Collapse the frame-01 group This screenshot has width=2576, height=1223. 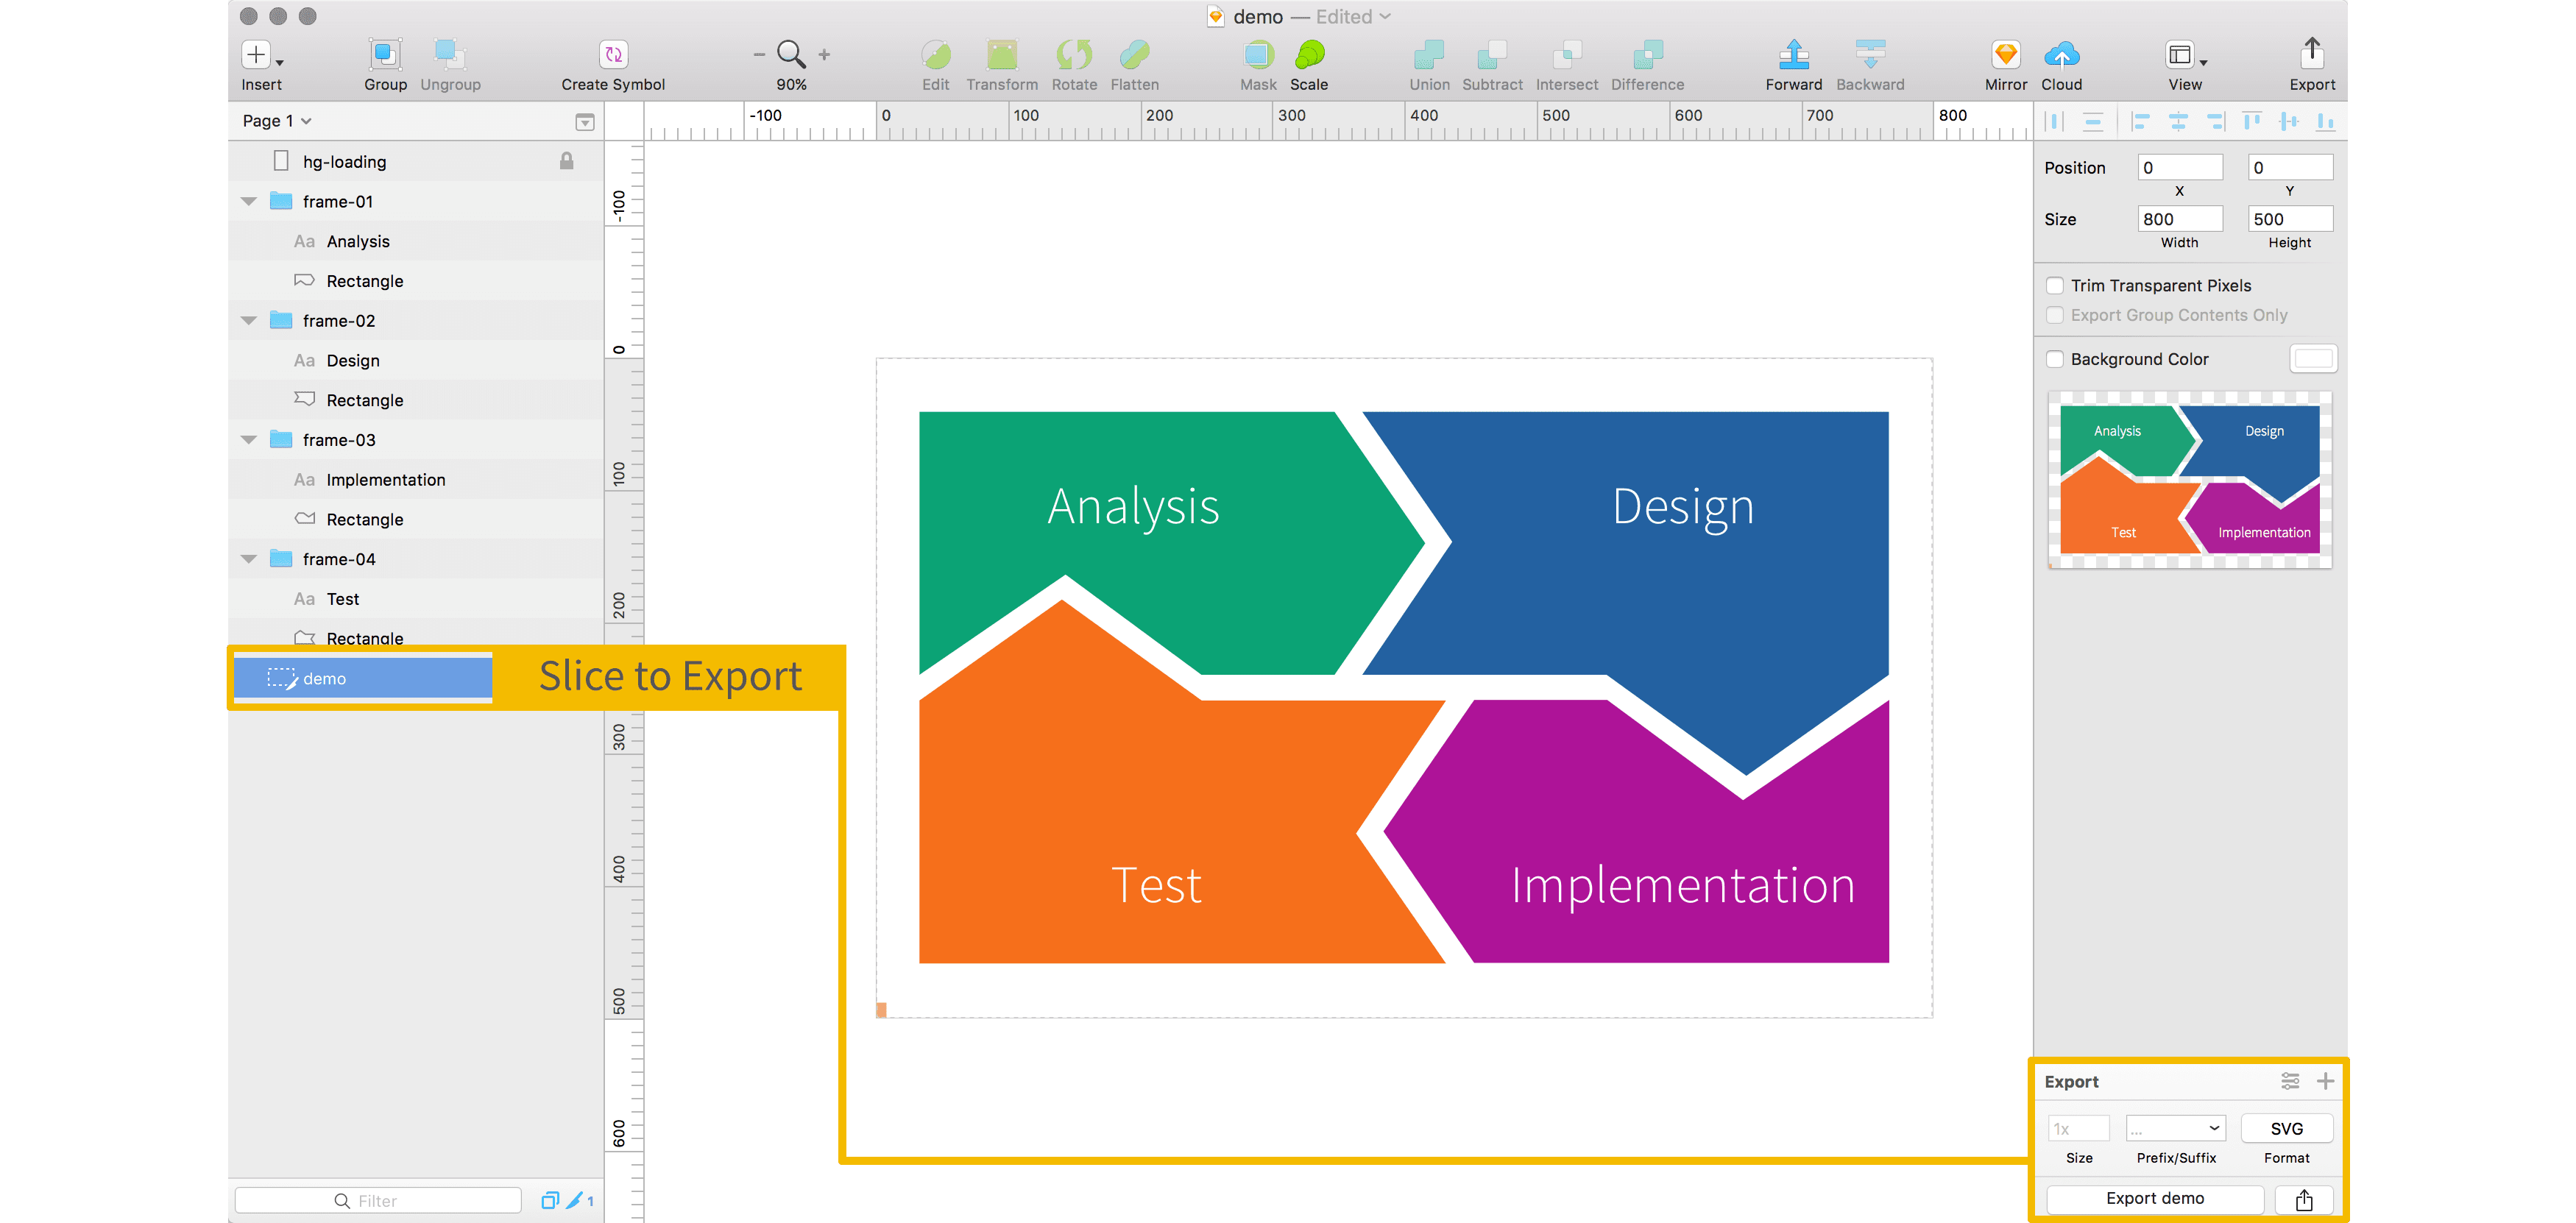(249, 201)
